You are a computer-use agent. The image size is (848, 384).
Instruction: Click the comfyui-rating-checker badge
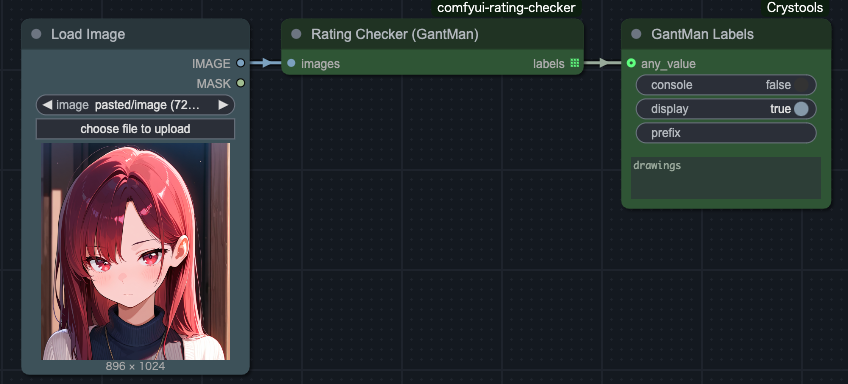pos(506,8)
